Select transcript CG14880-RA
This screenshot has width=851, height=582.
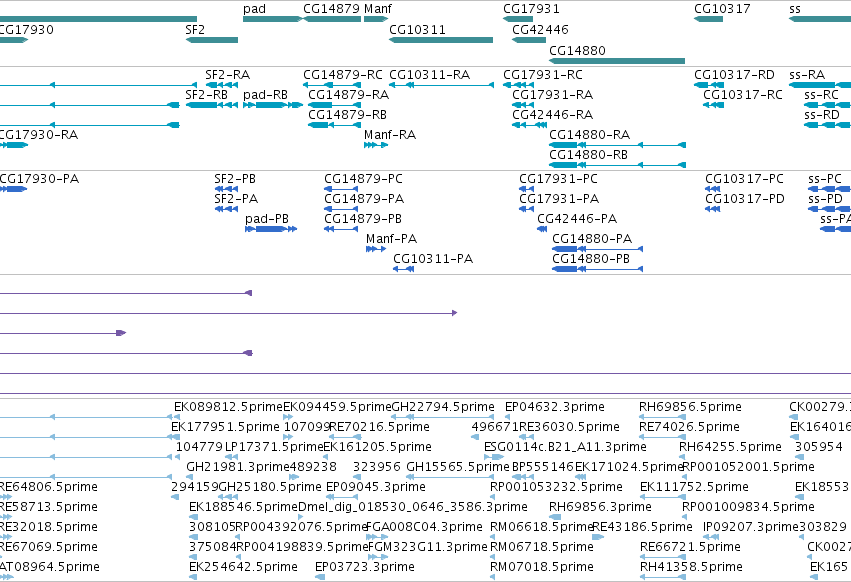point(618,145)
